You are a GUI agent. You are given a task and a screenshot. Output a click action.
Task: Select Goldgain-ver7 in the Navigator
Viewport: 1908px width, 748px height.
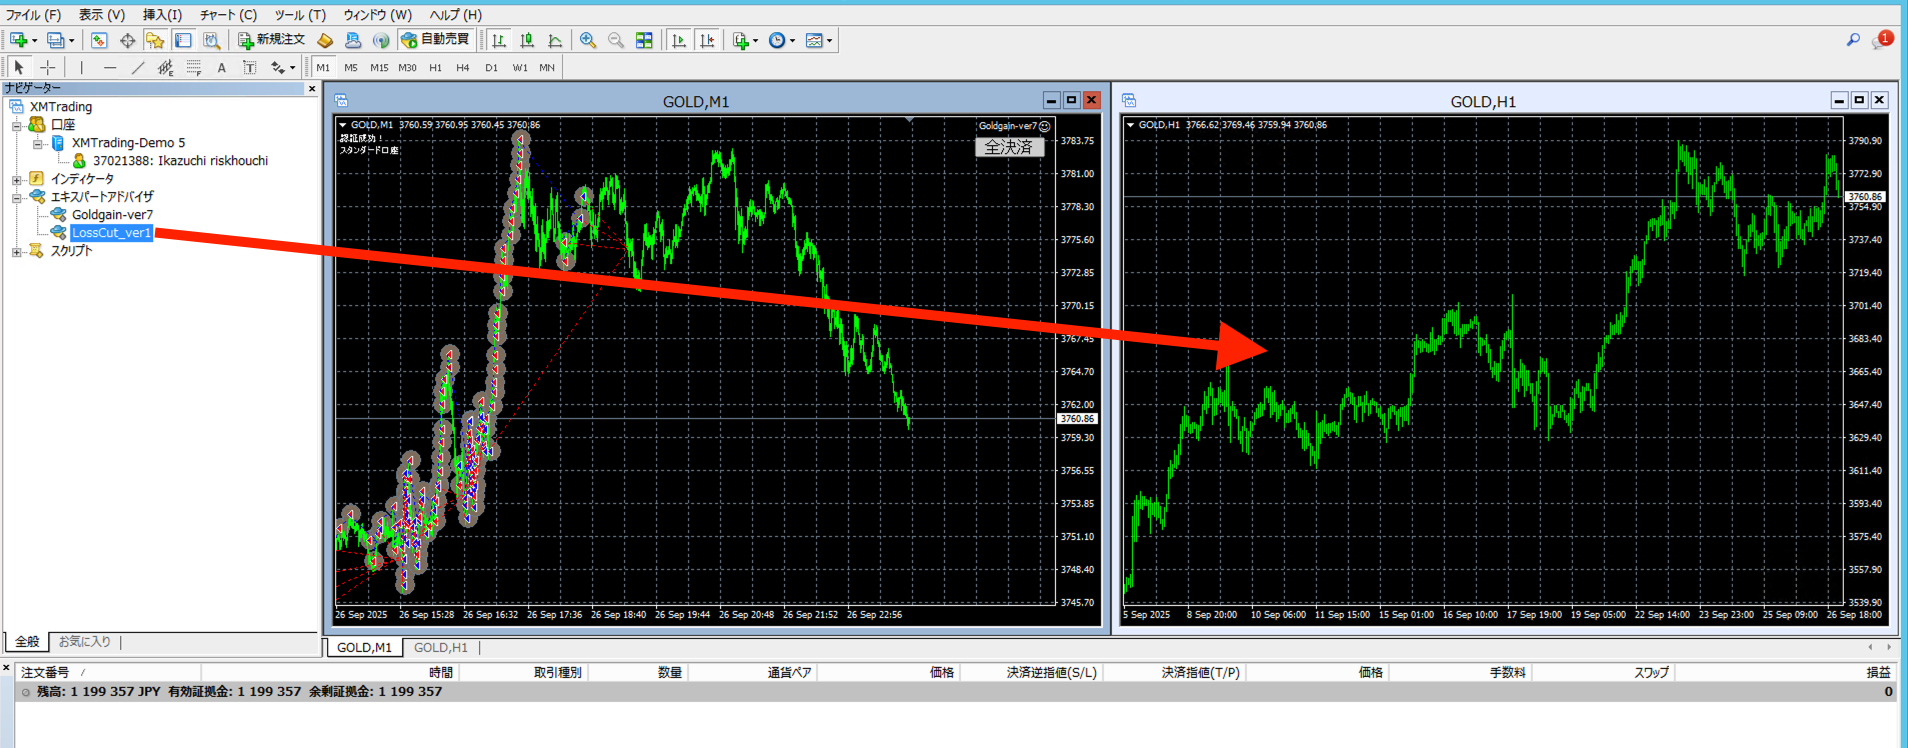(x=112, y=215)
